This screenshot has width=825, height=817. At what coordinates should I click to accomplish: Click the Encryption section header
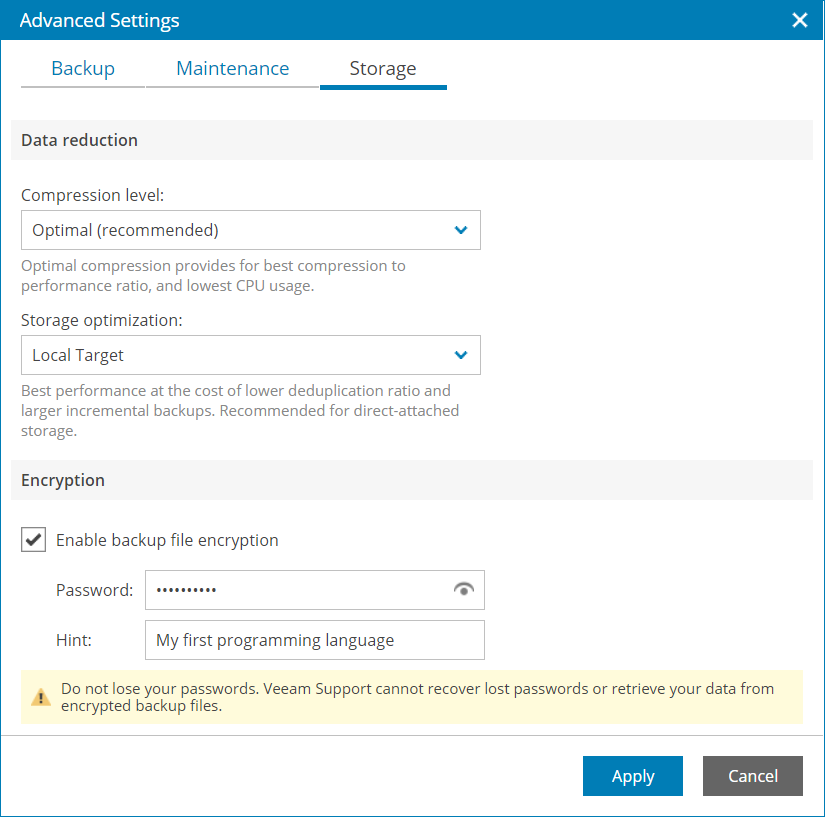[62, 480]
